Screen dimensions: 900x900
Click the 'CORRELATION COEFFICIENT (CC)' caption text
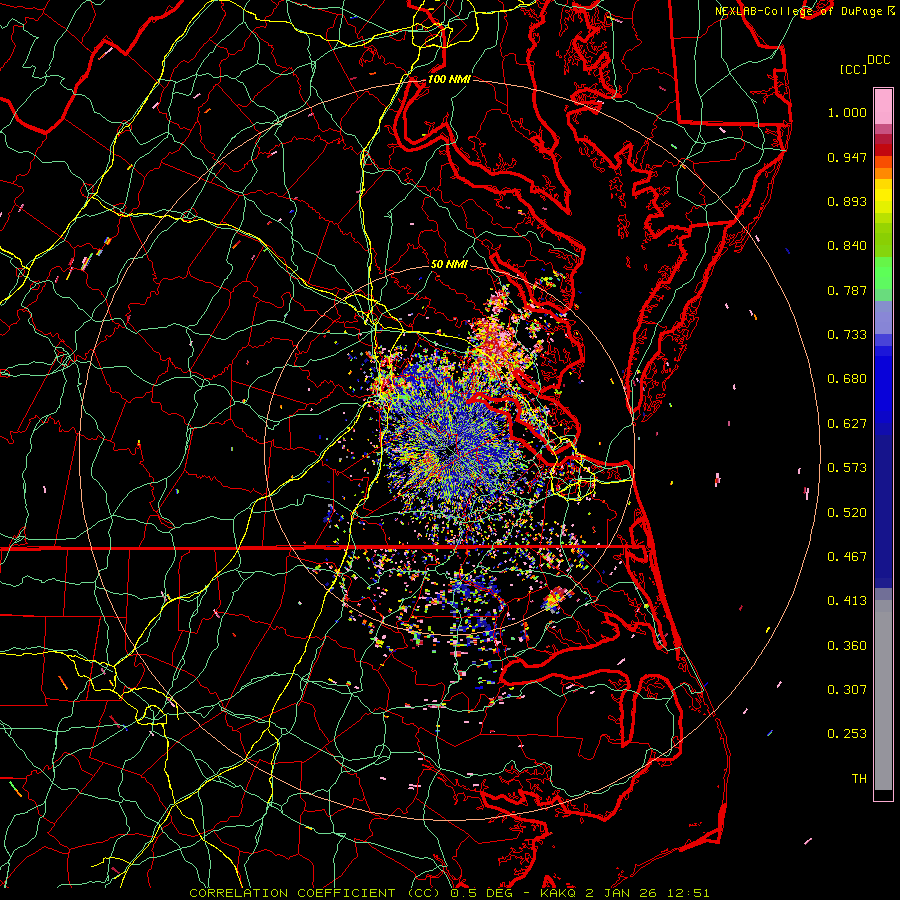click(x=315, y=893)
